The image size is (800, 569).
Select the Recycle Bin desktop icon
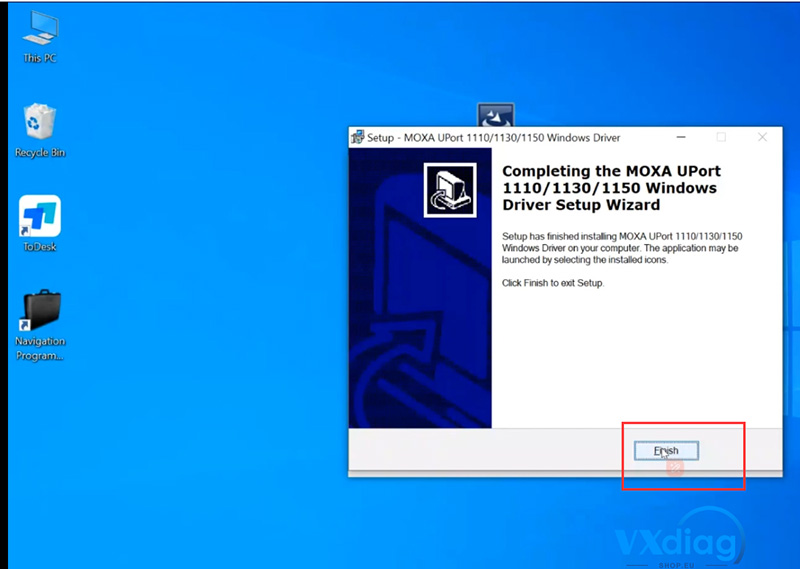point(40,130)
